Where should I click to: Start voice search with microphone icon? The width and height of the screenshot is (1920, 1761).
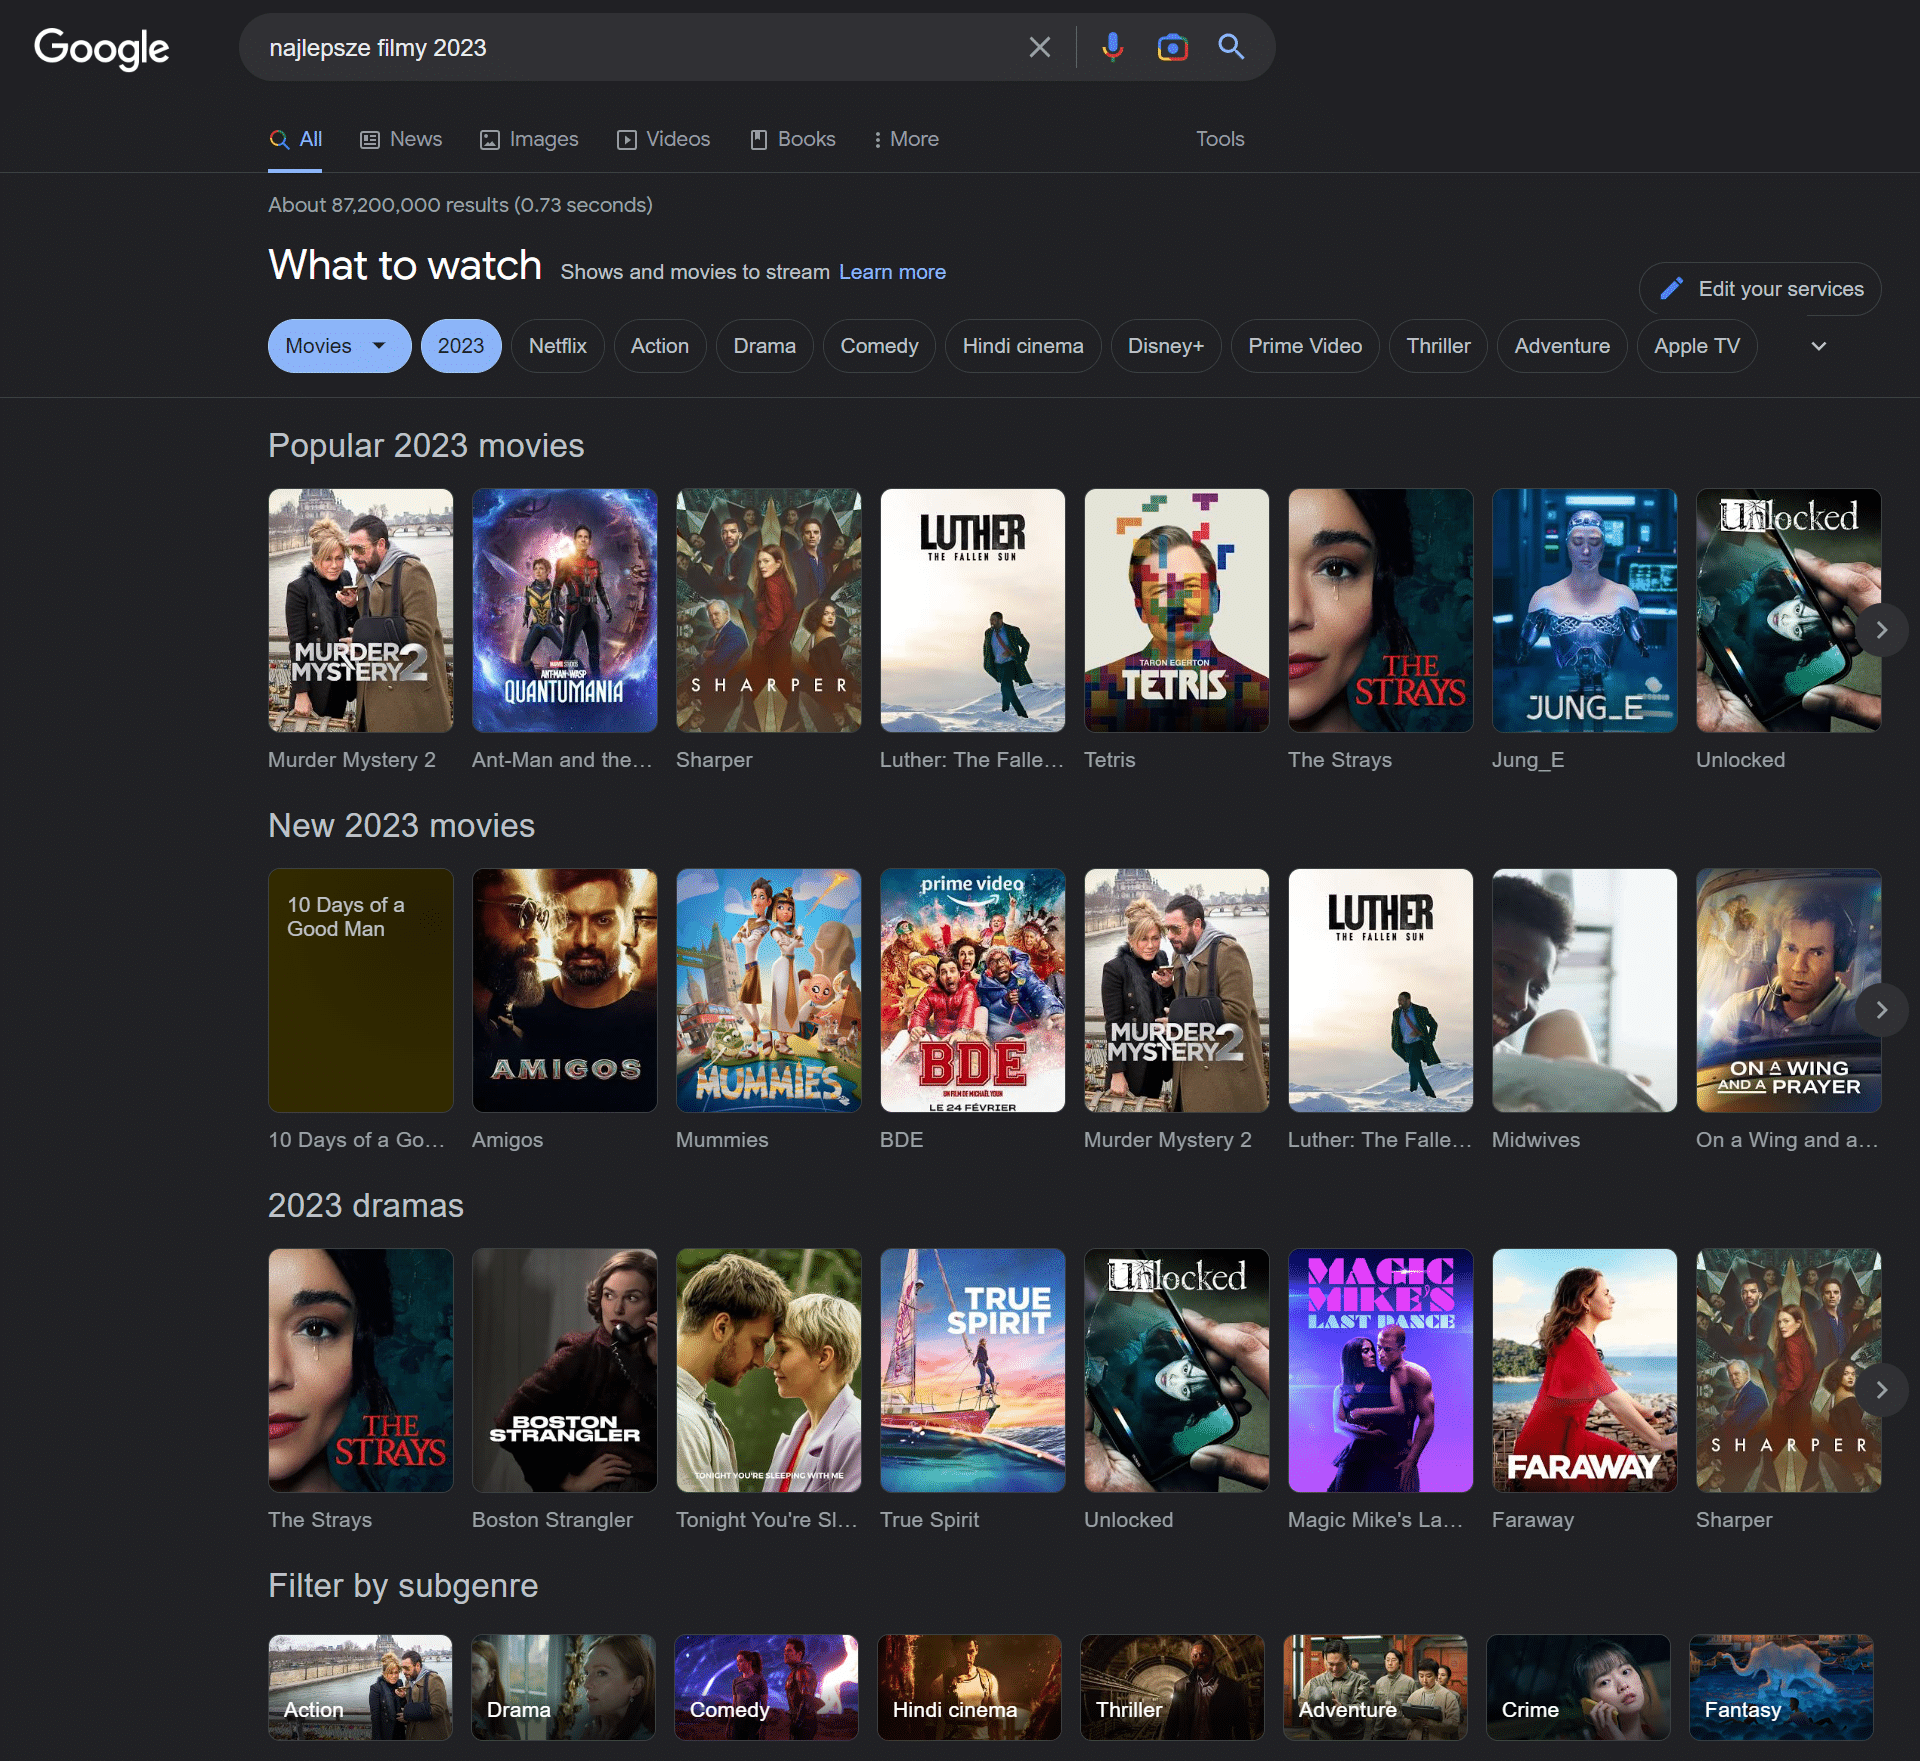[x=1112, y=47]
